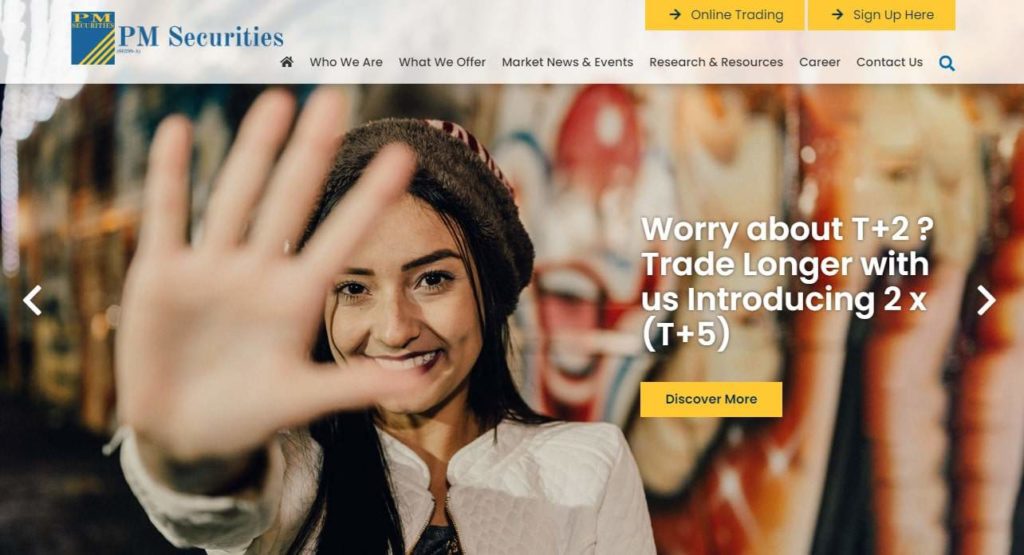Image resolution: width=1024 pixels, height=555 pixels.
Task: Click the home icon in navigation bar
Action: click(x=287, y=62)
